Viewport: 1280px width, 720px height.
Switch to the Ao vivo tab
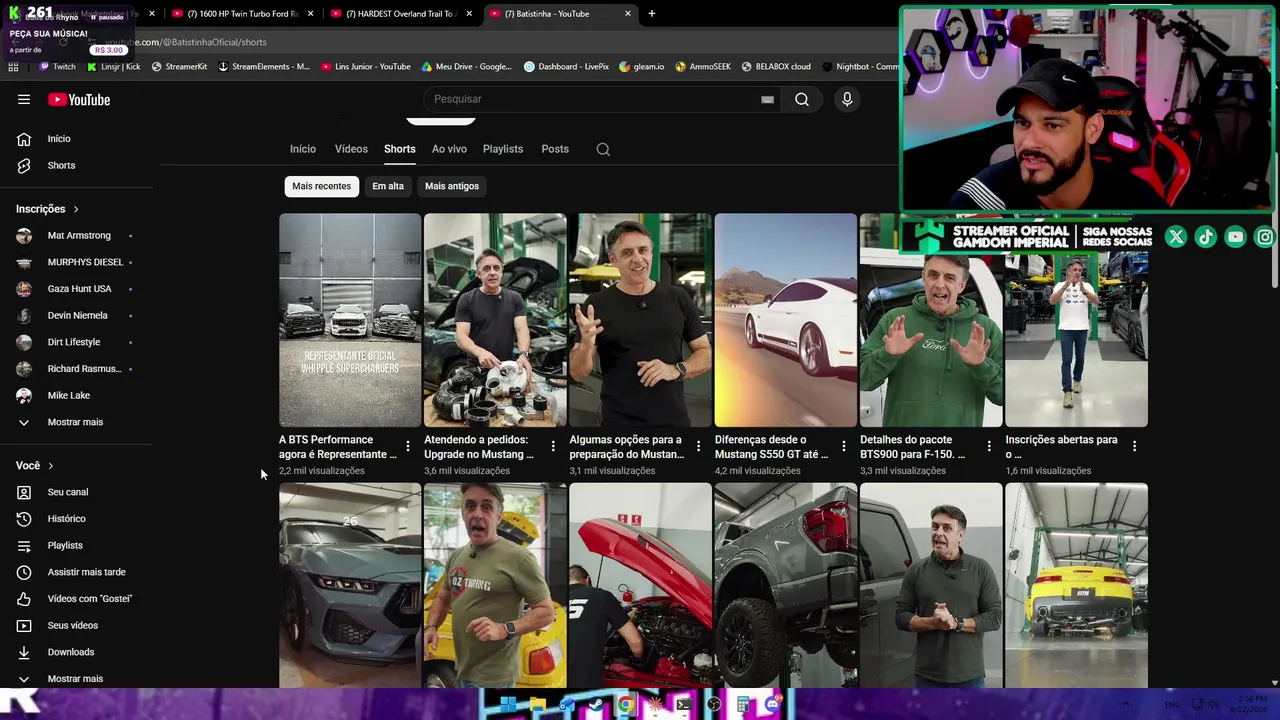click(449, 149)
